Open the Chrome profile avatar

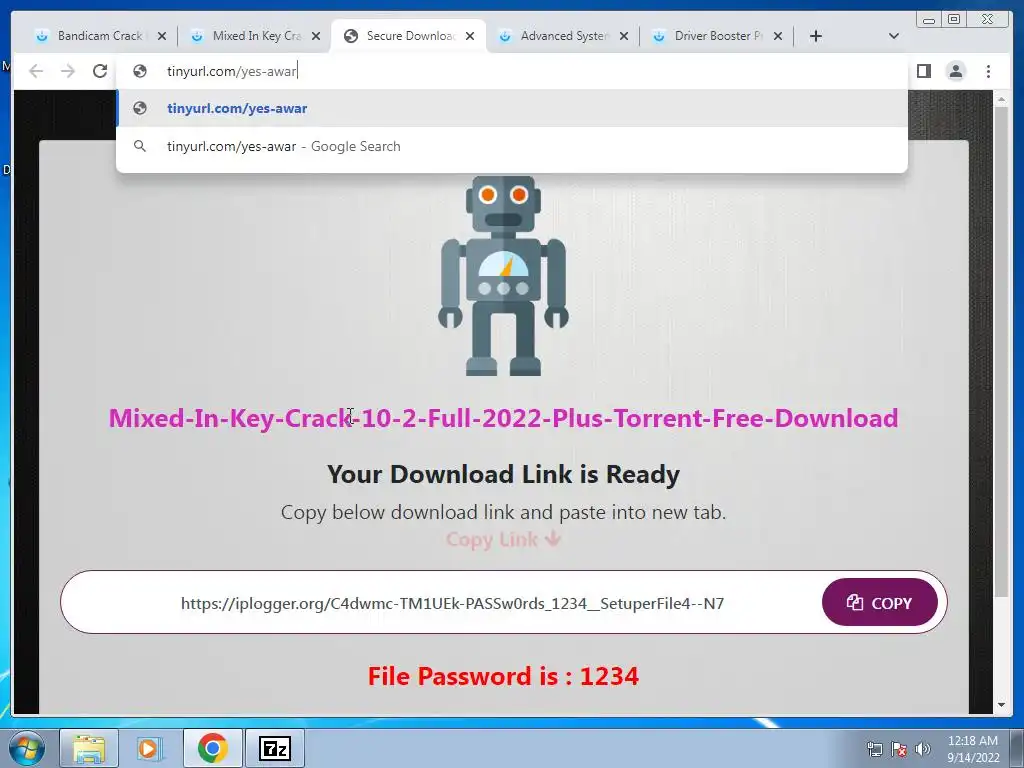click(x=956, y=71)
